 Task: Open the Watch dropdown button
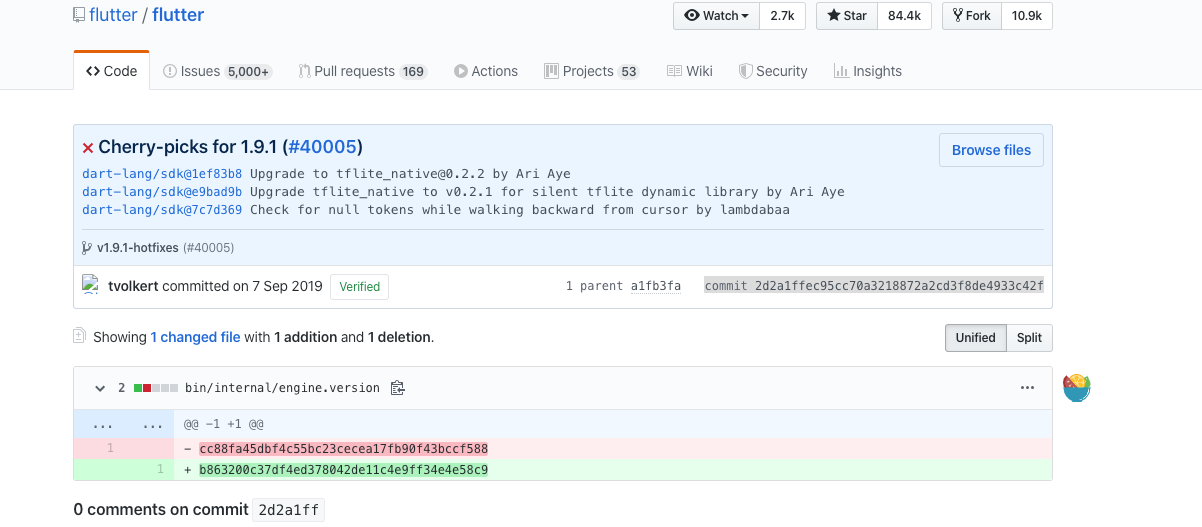coord(716,16)
